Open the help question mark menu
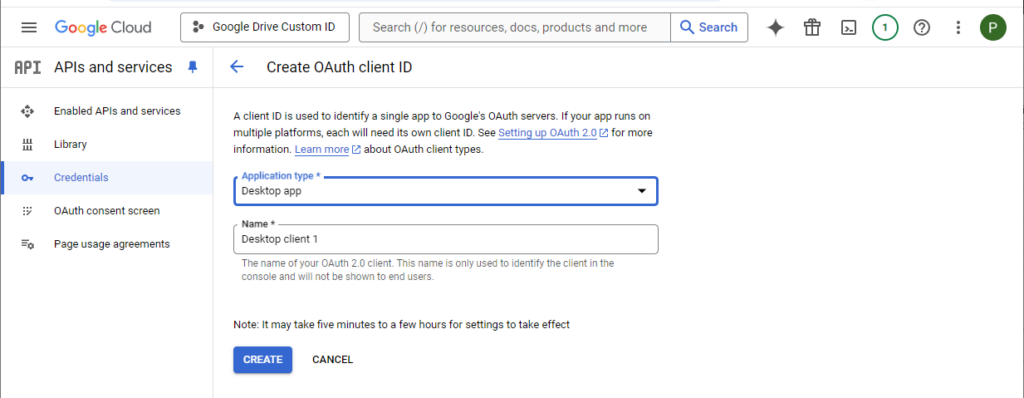This screenshot has width=1024, height=398. pyautogui.click(x=921, y=27)
